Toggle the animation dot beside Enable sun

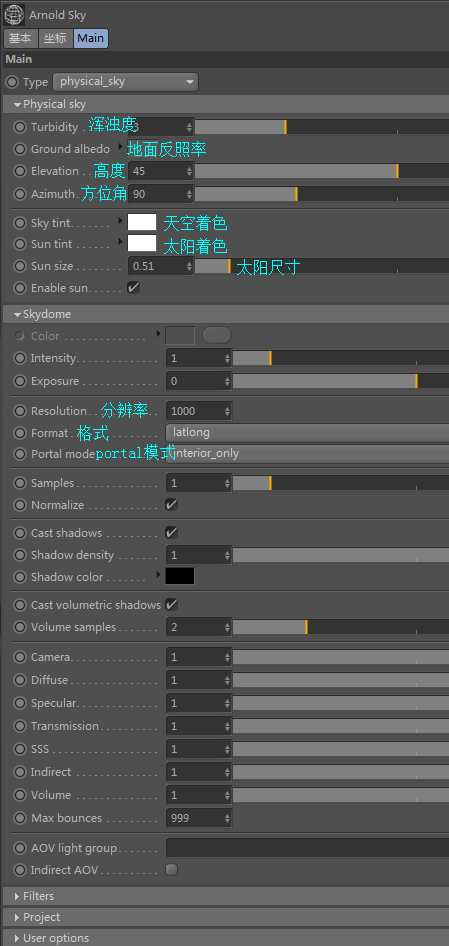(21, 288)
